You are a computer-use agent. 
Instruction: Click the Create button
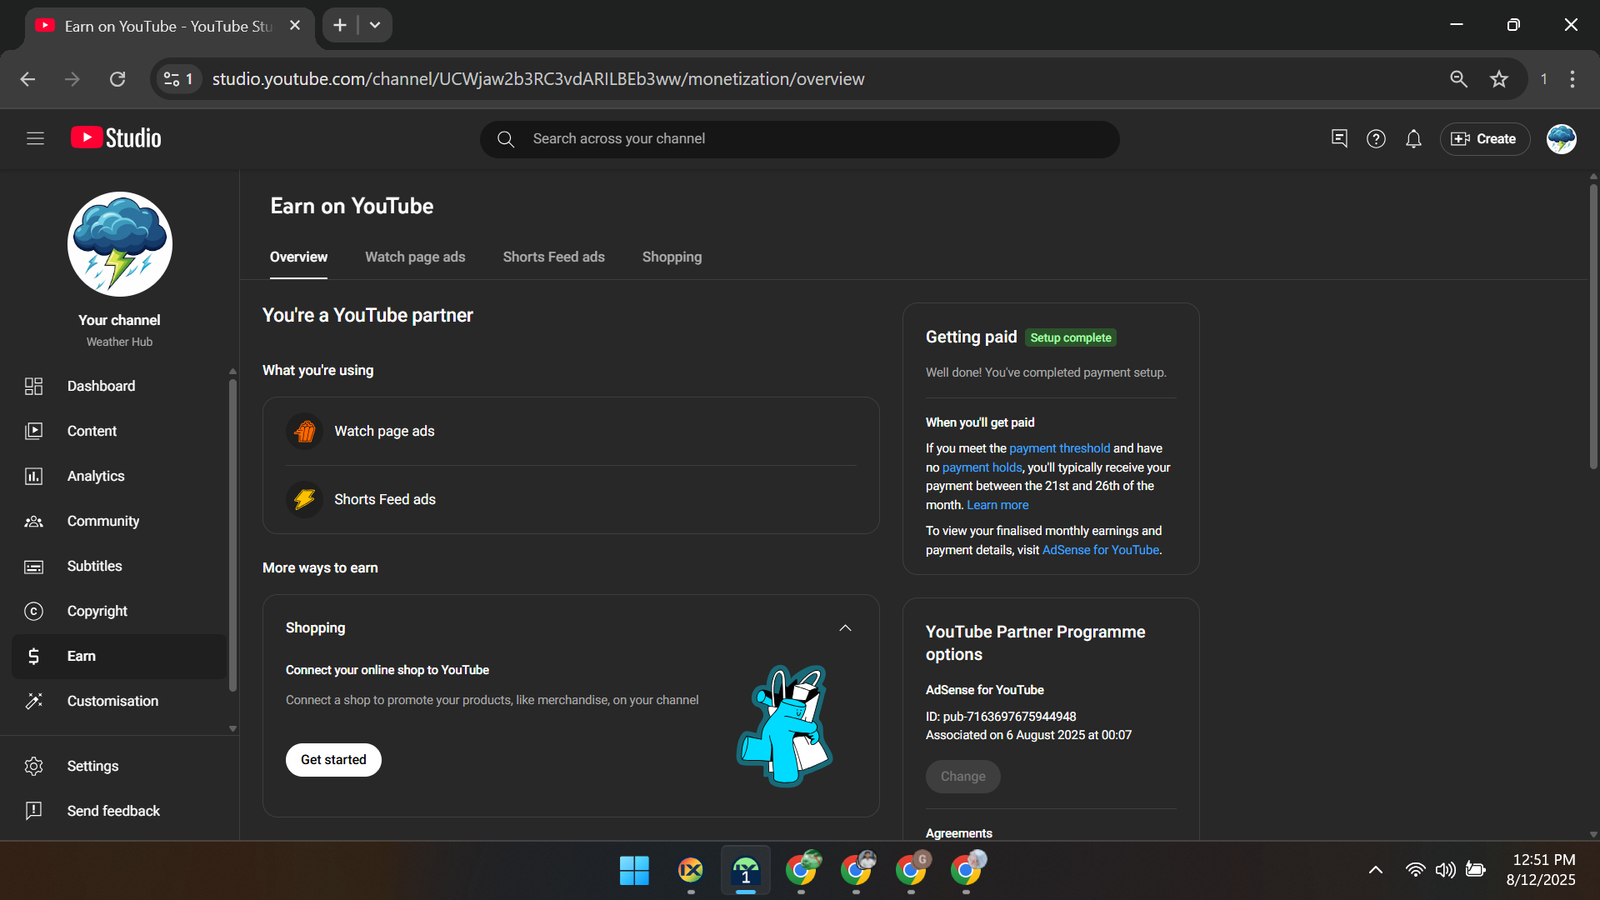(1485, 139)
